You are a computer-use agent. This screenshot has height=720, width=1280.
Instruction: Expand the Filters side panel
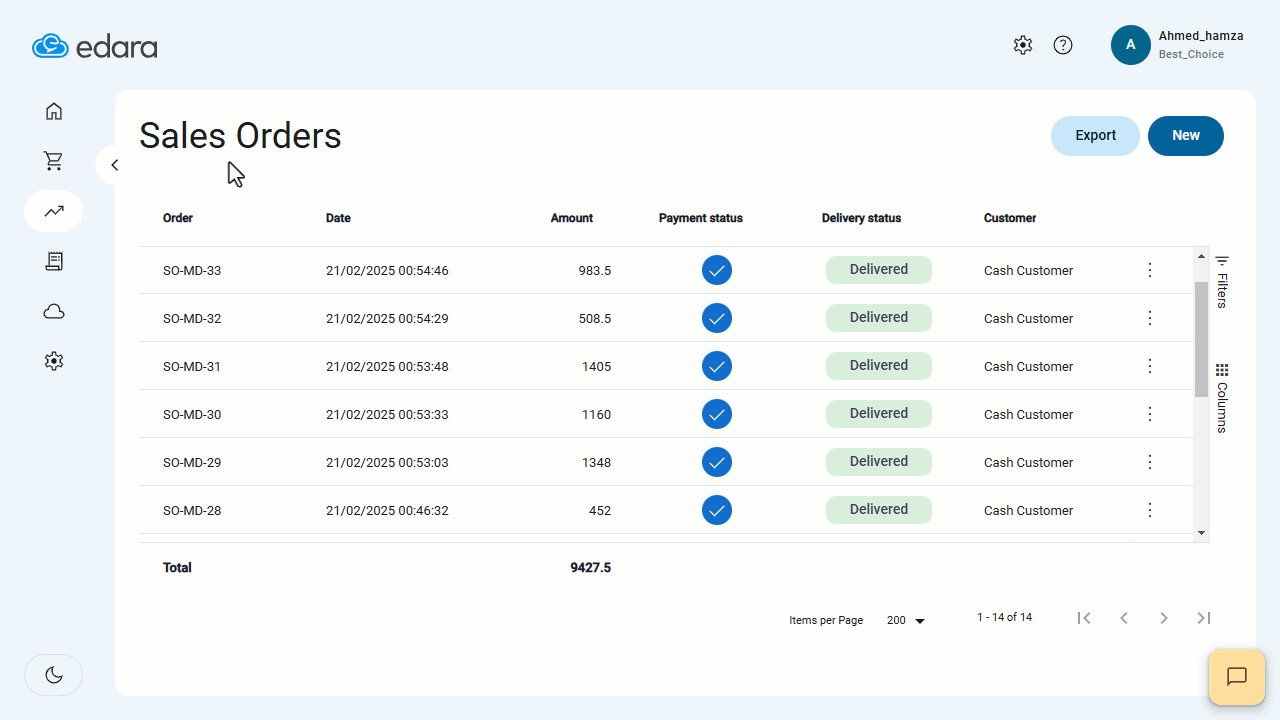click(x=1222, y=281)
